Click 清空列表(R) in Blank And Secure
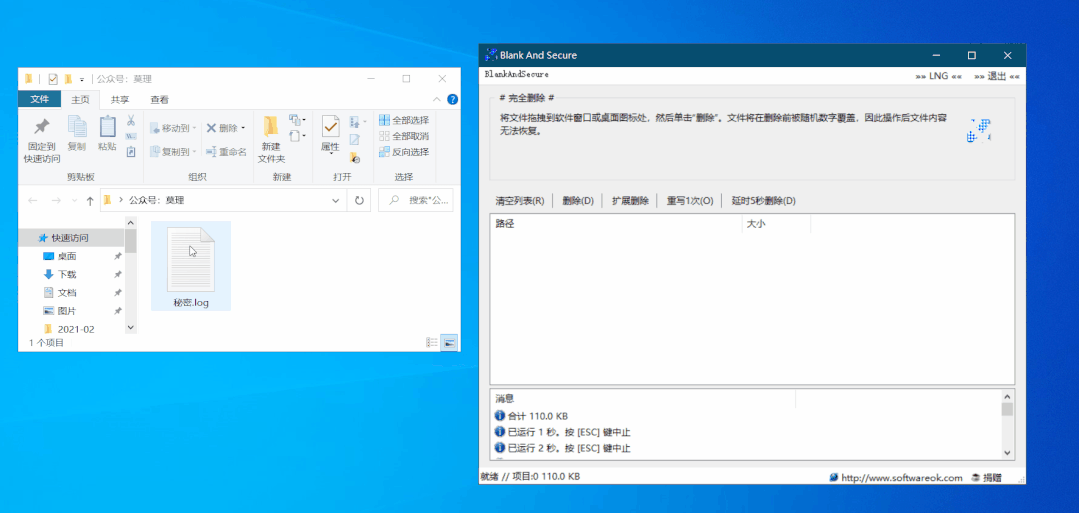This screenshot has width=1079, height=513. click(519, 201)
